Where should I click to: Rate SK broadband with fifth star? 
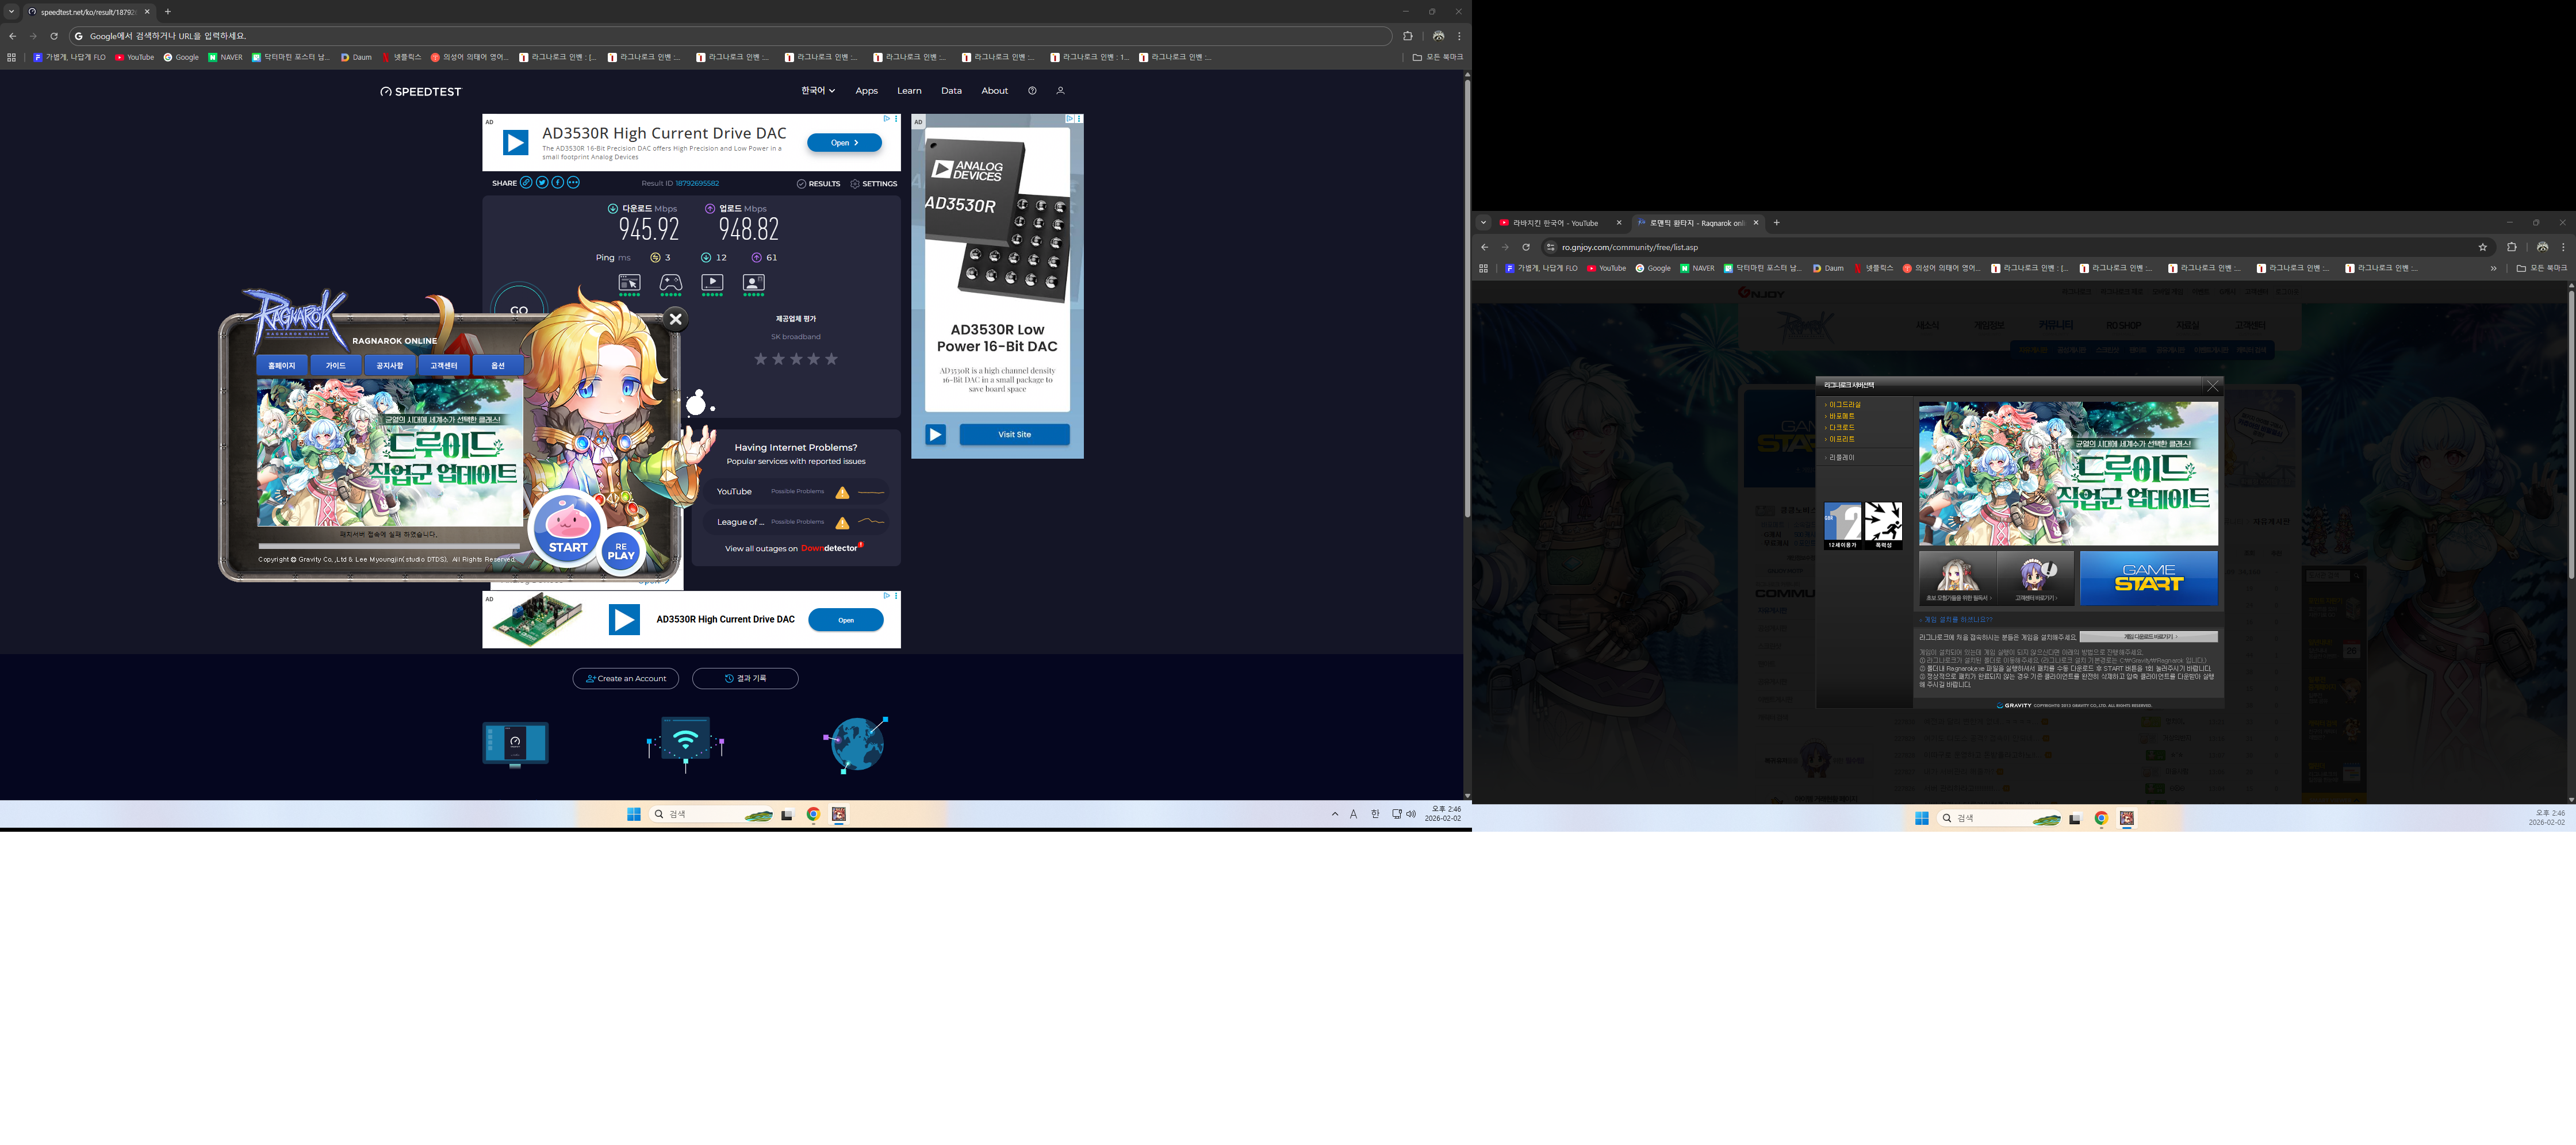pyautogui.click(x=831, y=359)
